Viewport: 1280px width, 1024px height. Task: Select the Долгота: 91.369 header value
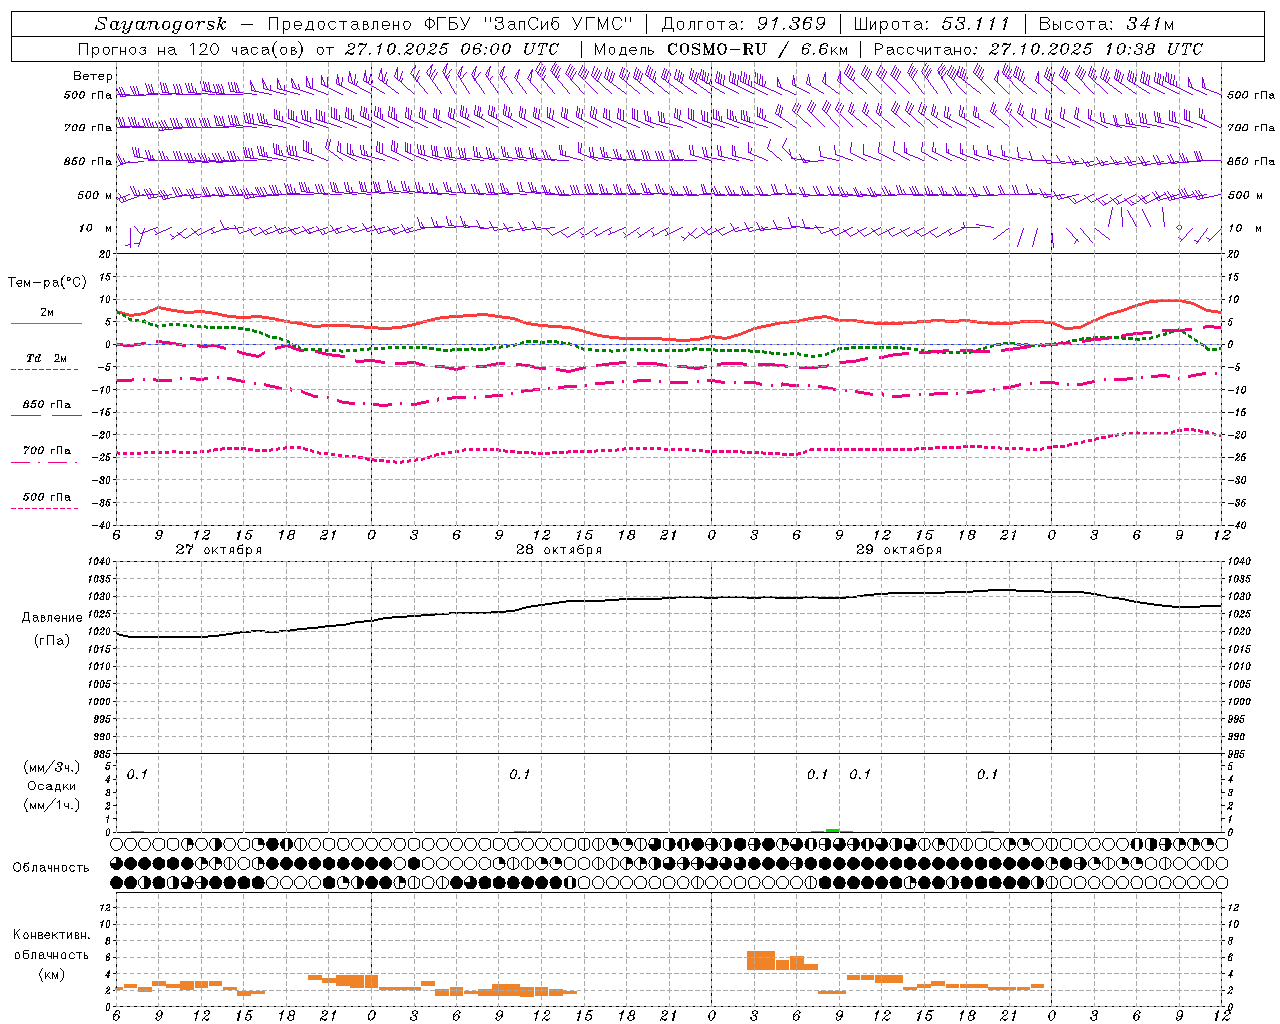744,24
